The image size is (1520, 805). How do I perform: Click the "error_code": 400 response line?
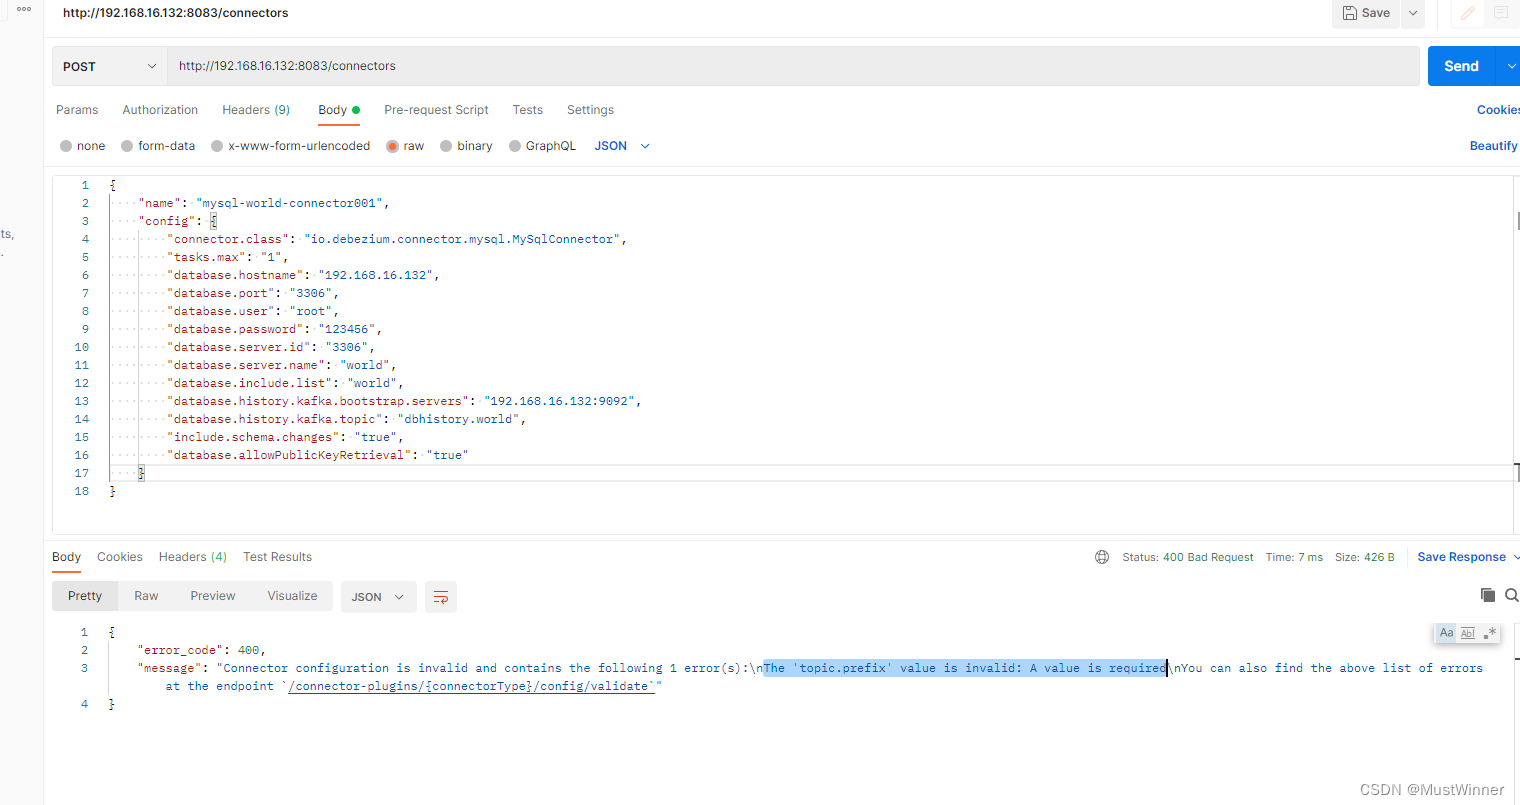(201, 650)
